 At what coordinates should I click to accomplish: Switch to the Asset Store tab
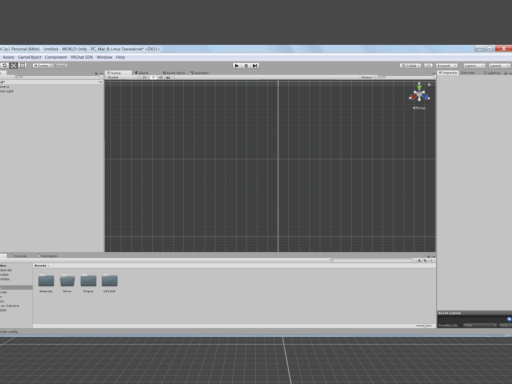tap(174, 73)
